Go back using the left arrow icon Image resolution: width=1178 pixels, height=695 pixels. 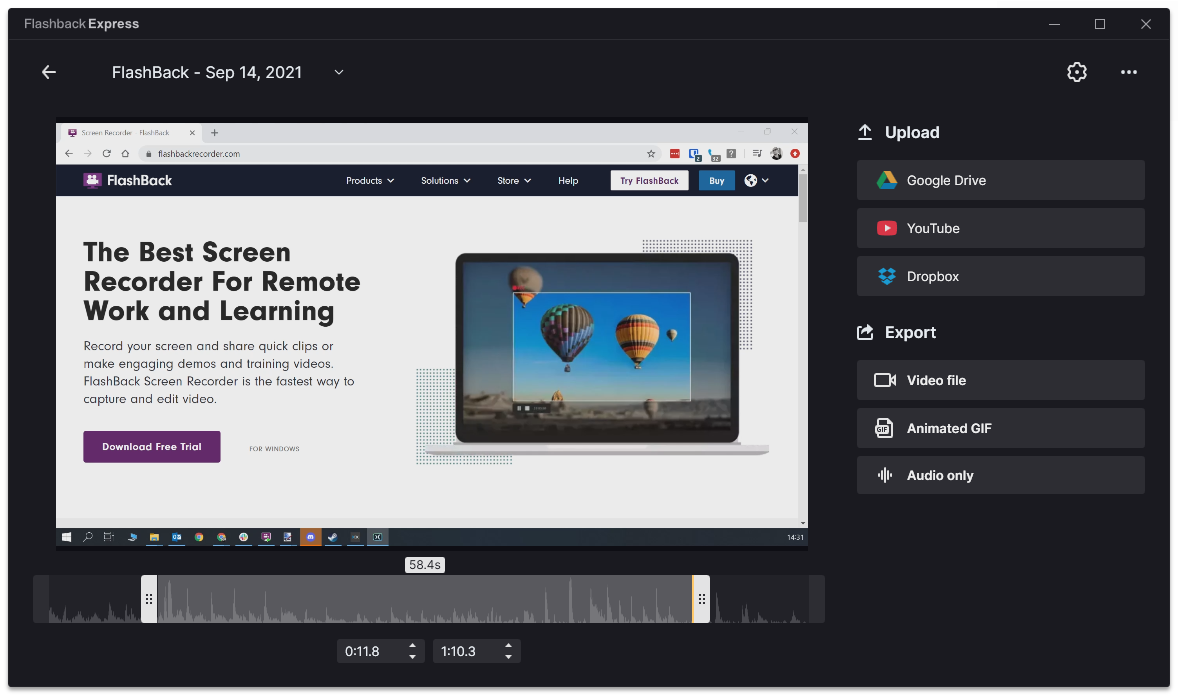(49, 72)
